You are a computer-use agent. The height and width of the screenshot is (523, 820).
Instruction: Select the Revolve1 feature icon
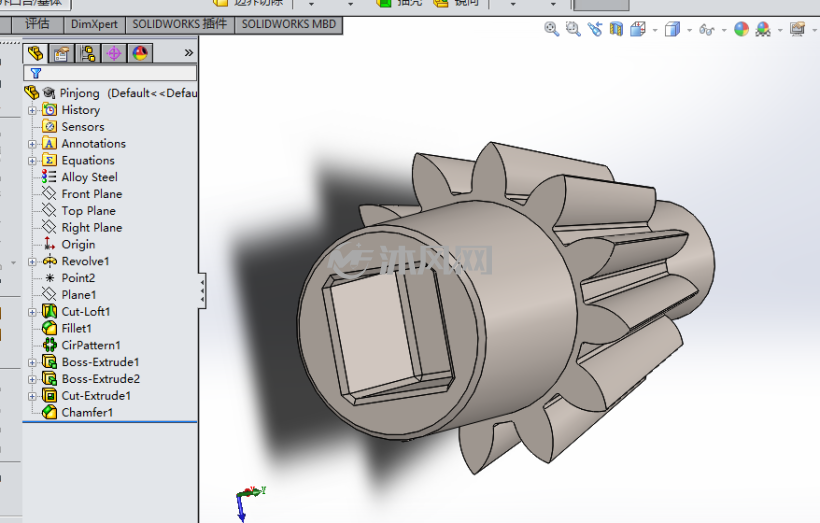50,261
